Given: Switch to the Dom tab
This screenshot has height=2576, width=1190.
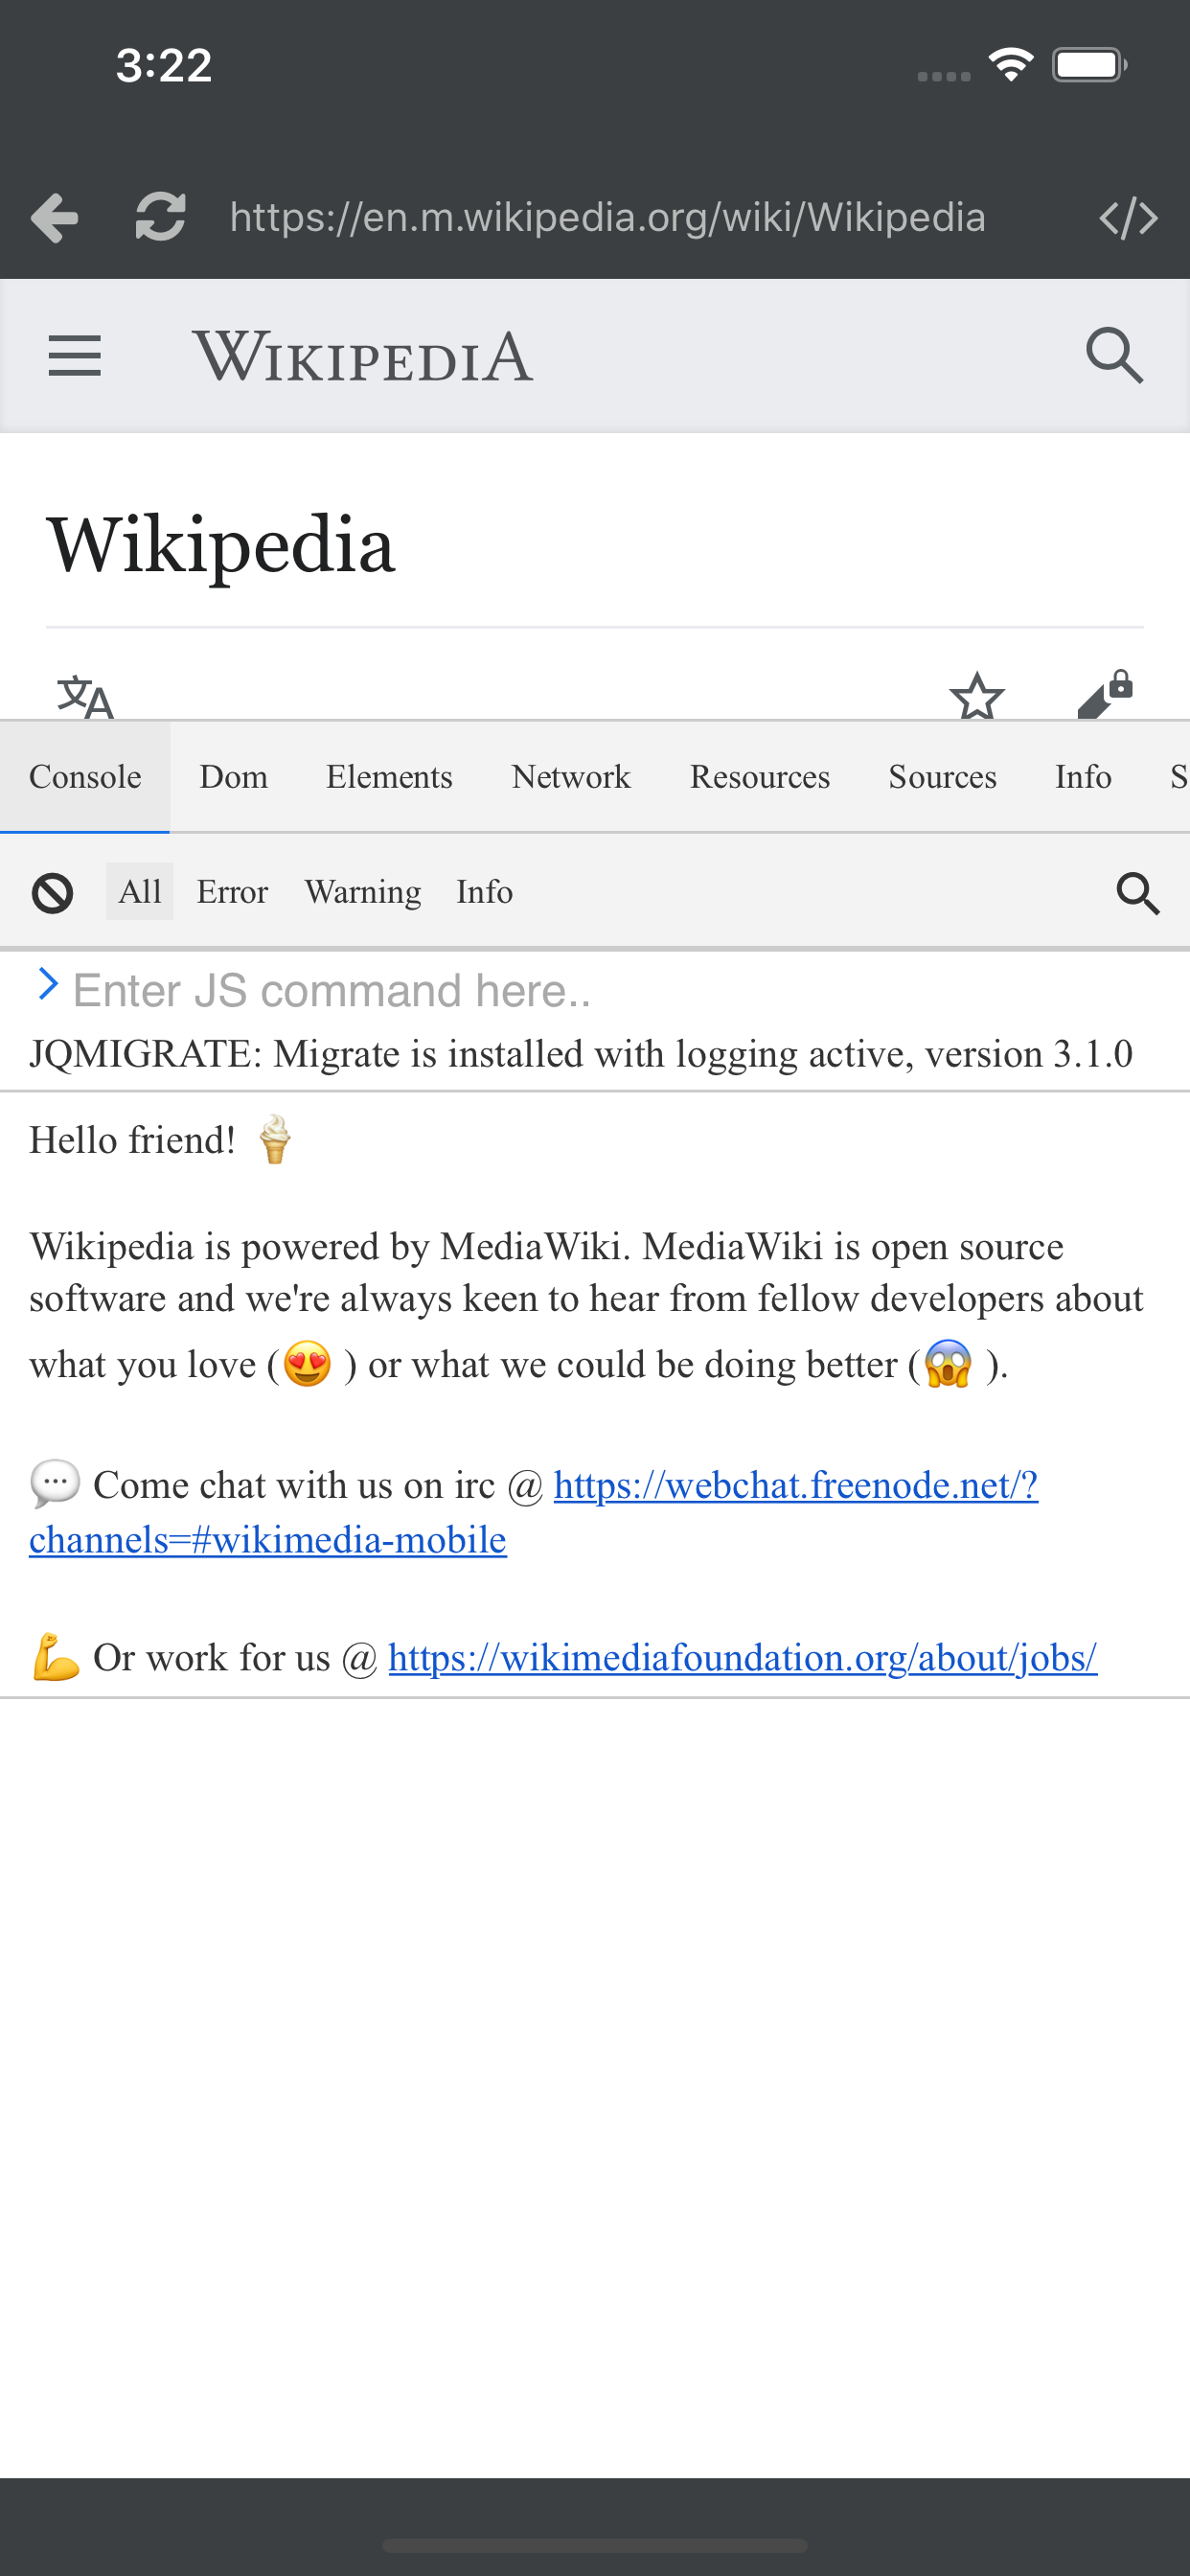Looking at the screenshot, I should tap(234, 777).
